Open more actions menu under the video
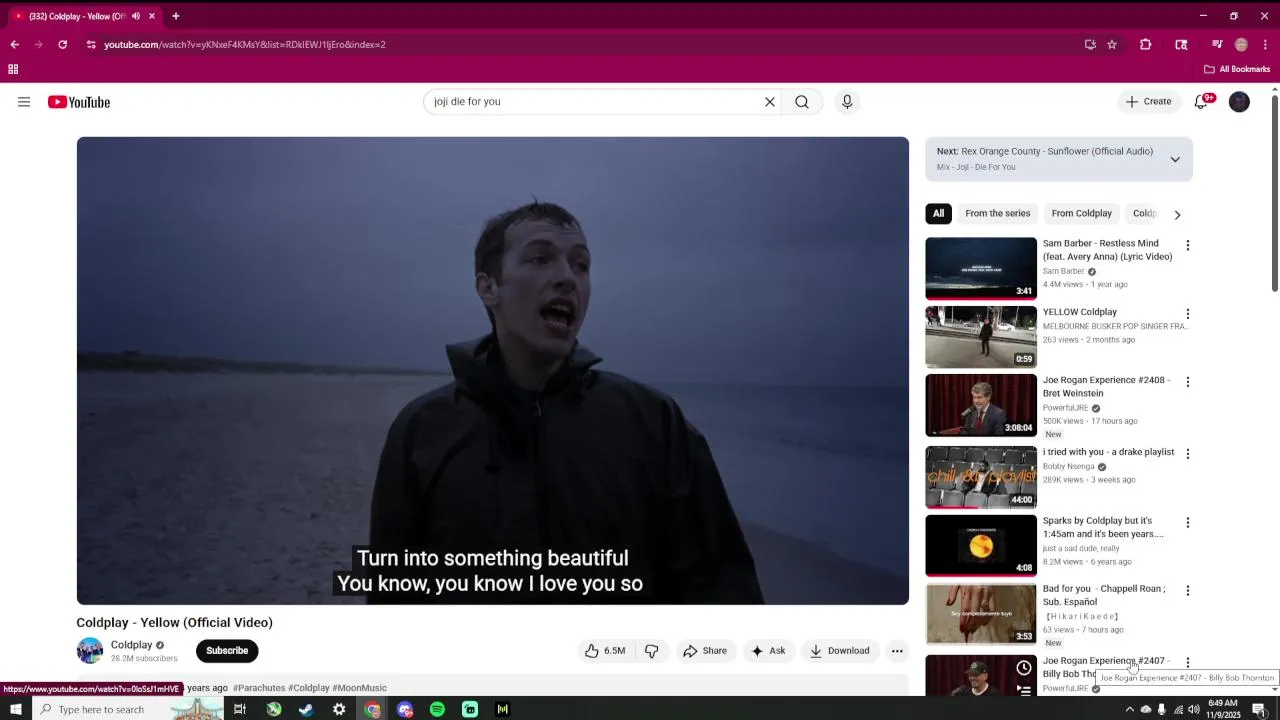 (897, 651)
